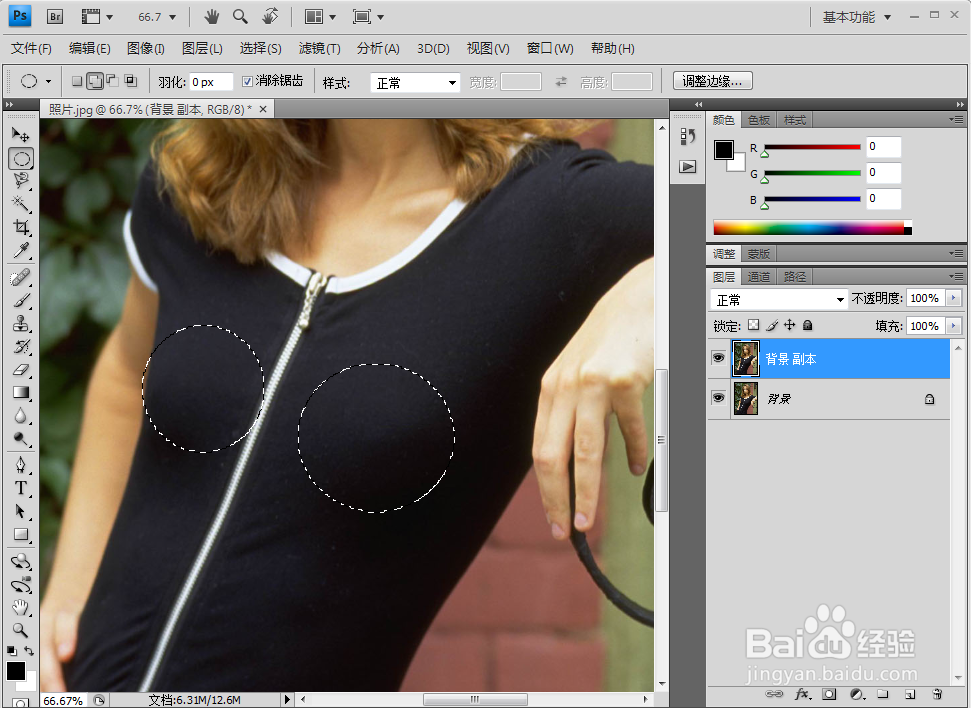
Task: Select the Gradient tool
Action: [20, 393]
